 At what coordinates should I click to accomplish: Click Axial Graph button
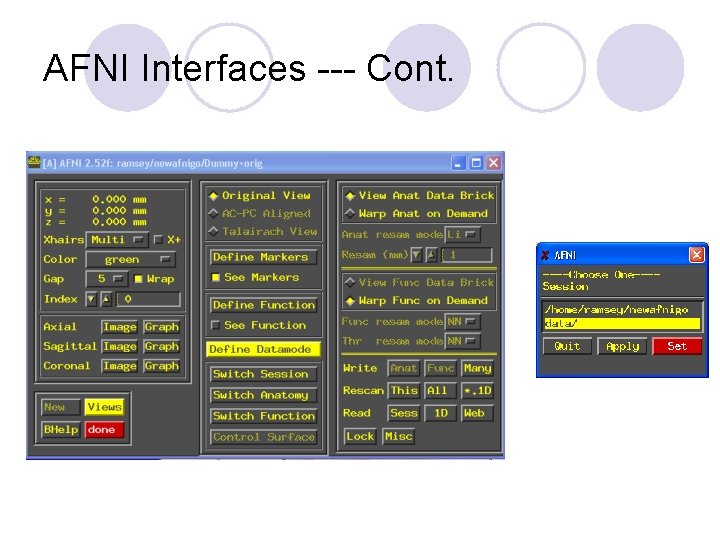[x=161, y=327]
